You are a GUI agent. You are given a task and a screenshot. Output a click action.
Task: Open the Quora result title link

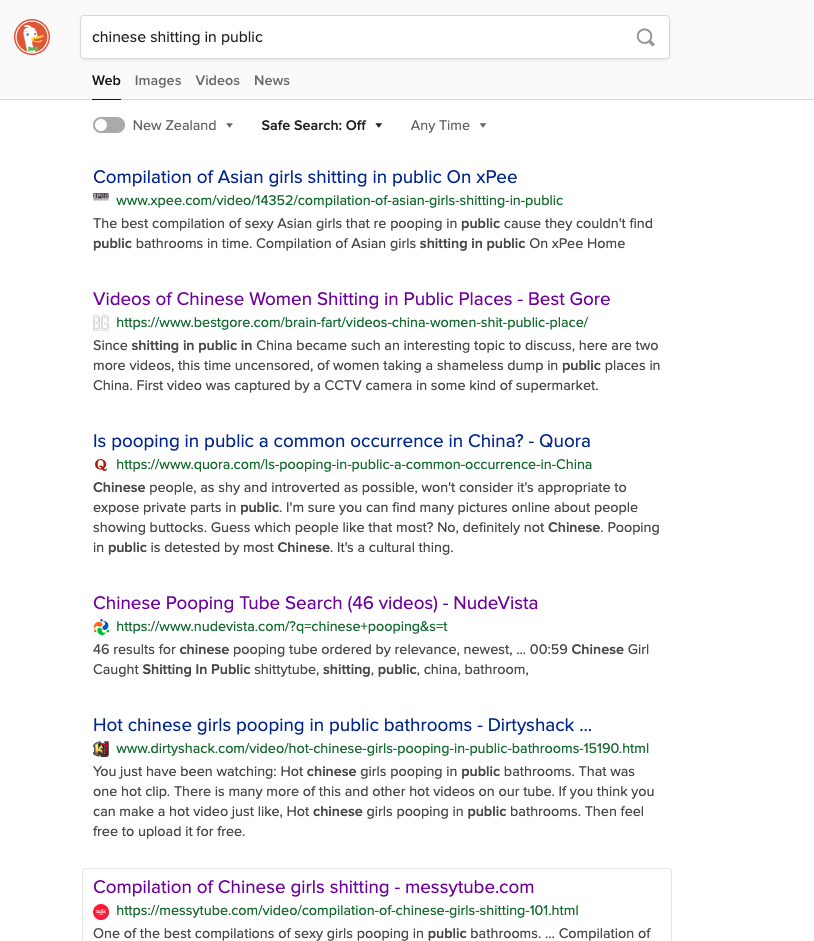[342, 441]
